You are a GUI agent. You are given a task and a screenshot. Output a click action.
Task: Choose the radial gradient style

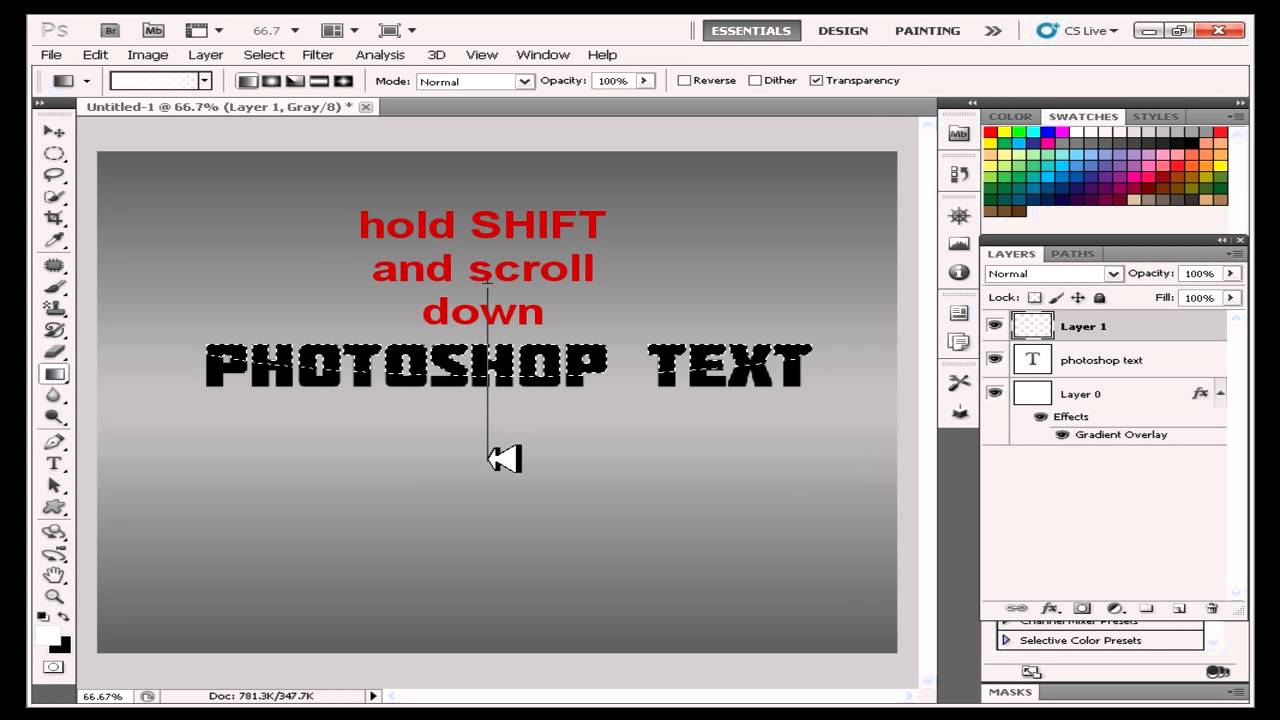[271, 81]
